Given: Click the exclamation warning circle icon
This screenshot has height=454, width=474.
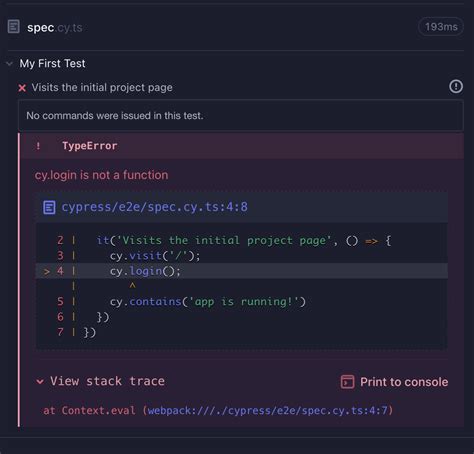Looking at the screenshot, I should coord(456,86).
